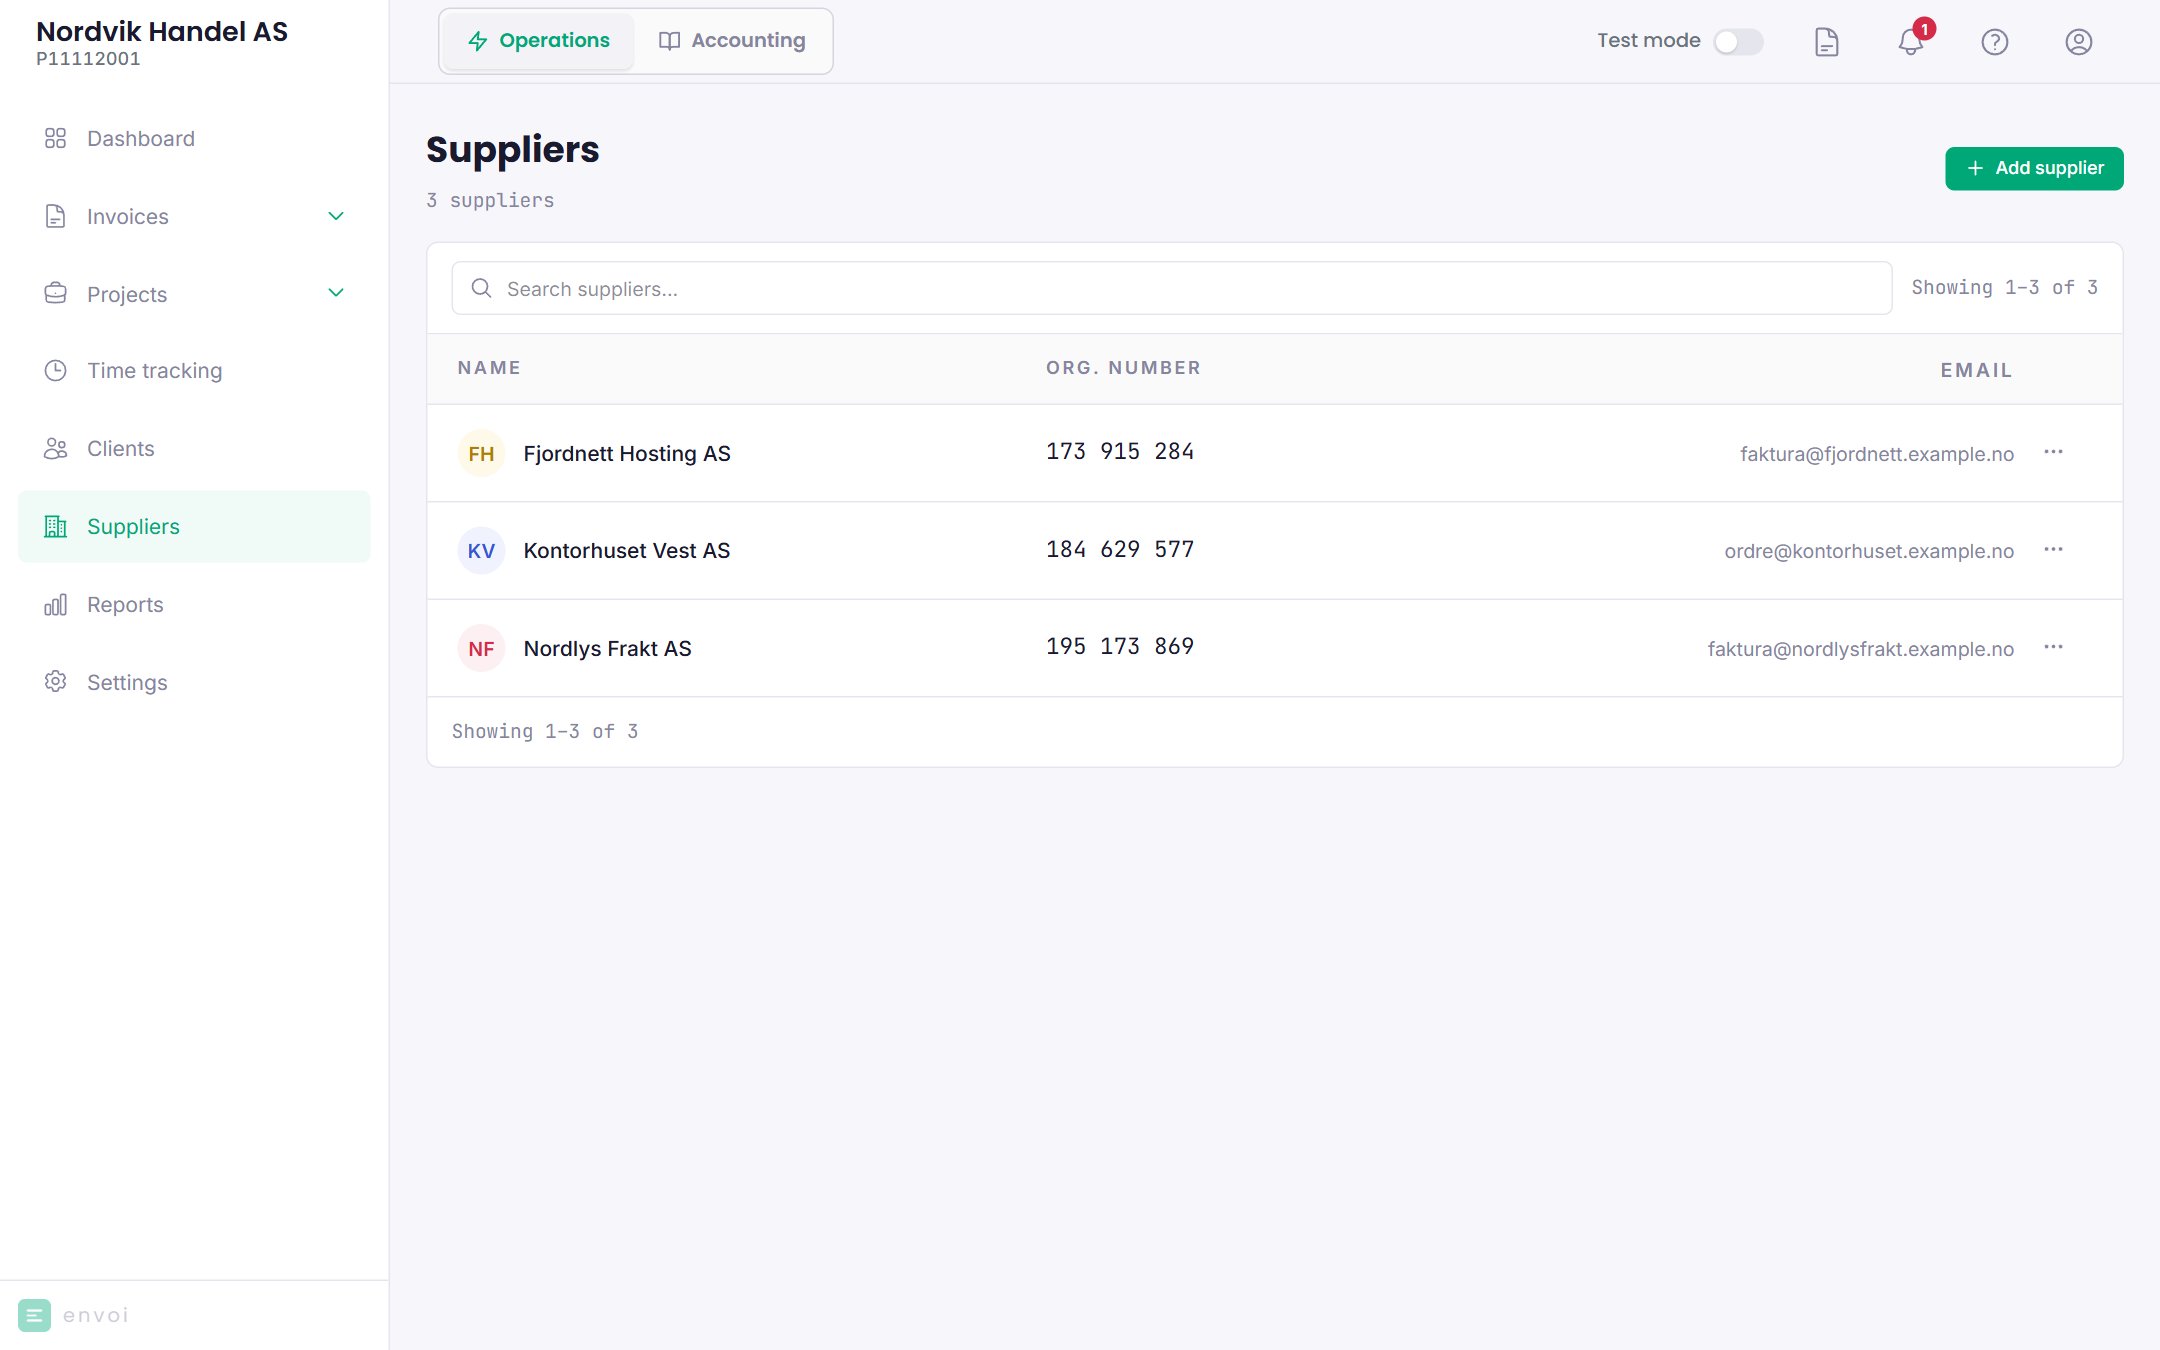Open notifications bell with badge
This screenshot has height=1350, width=2160.
pos(1911,42)
